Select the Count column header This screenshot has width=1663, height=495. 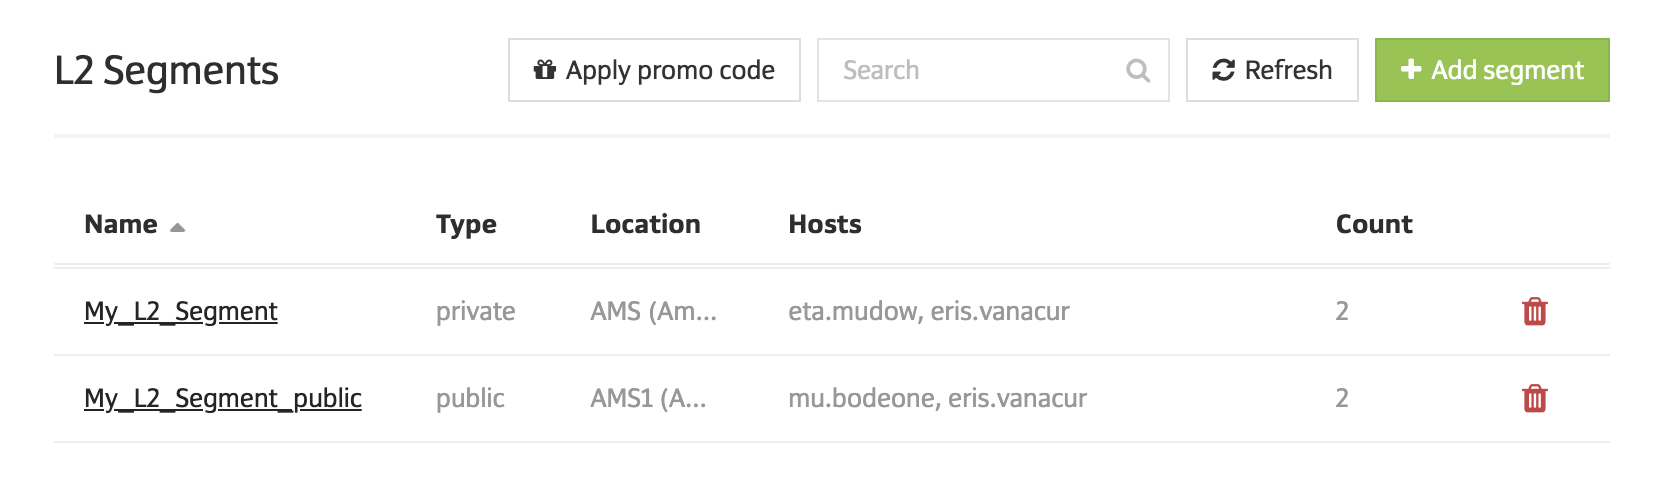[1373, 225]
